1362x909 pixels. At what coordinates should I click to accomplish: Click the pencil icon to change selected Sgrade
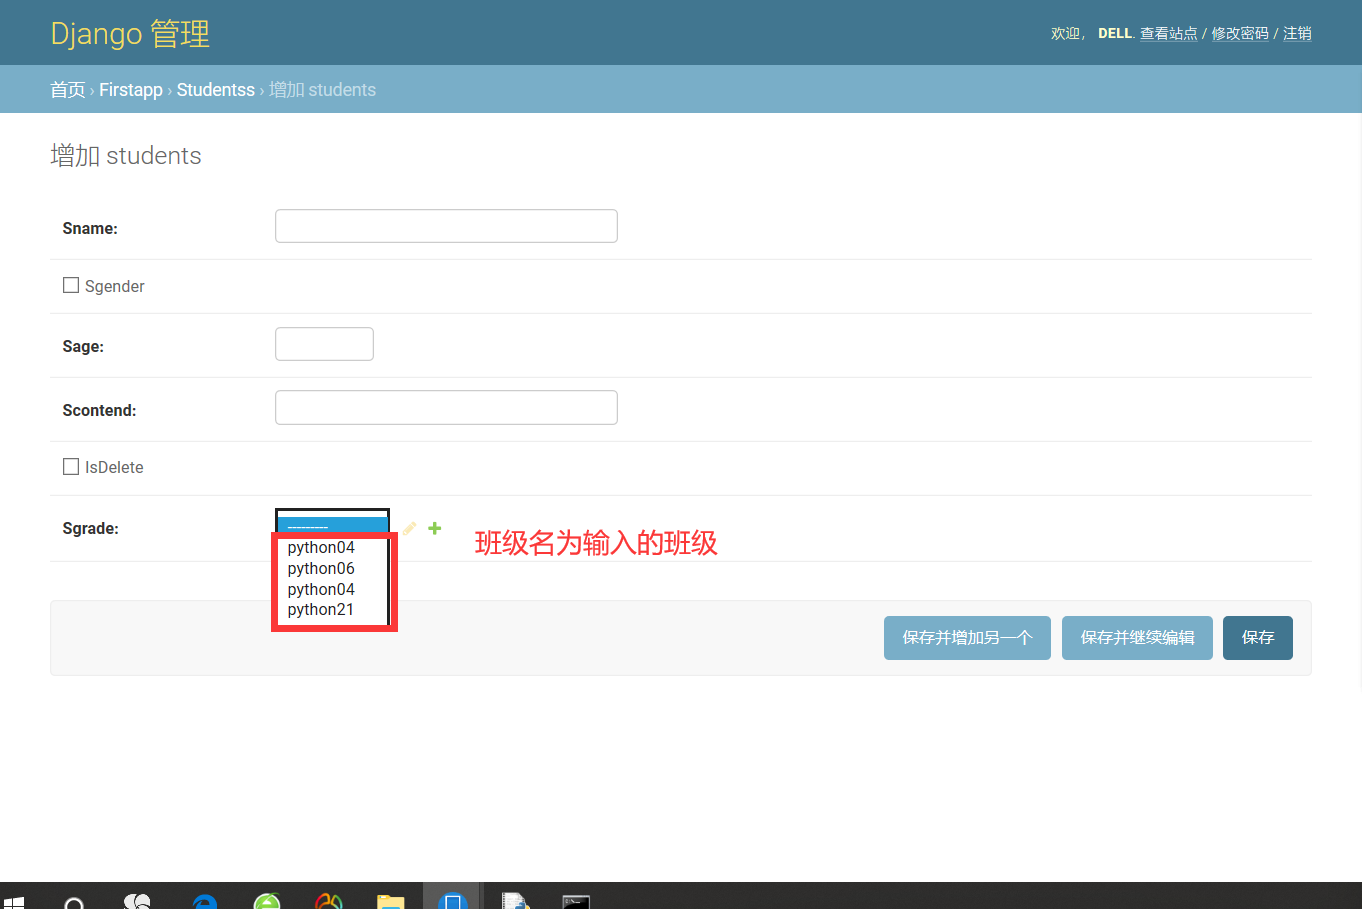[410, 528]
